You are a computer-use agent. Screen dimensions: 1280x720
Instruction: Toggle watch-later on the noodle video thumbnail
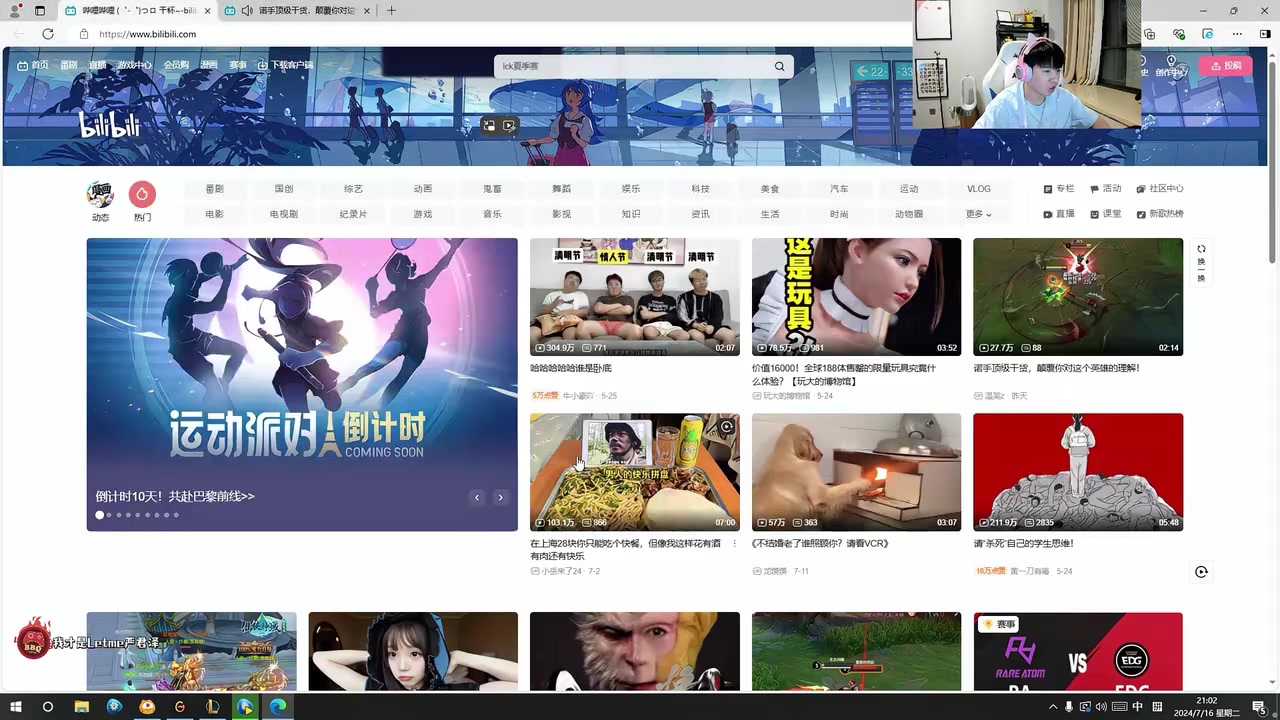(727, 427)
